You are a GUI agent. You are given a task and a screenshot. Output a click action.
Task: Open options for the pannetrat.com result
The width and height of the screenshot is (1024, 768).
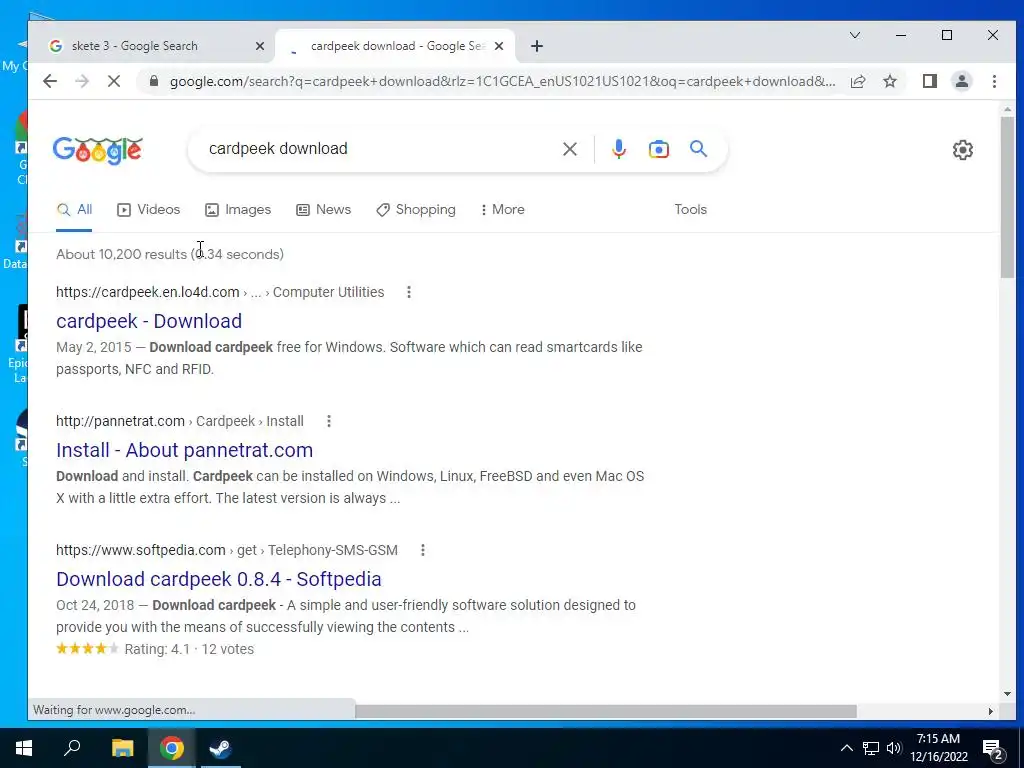328,421
